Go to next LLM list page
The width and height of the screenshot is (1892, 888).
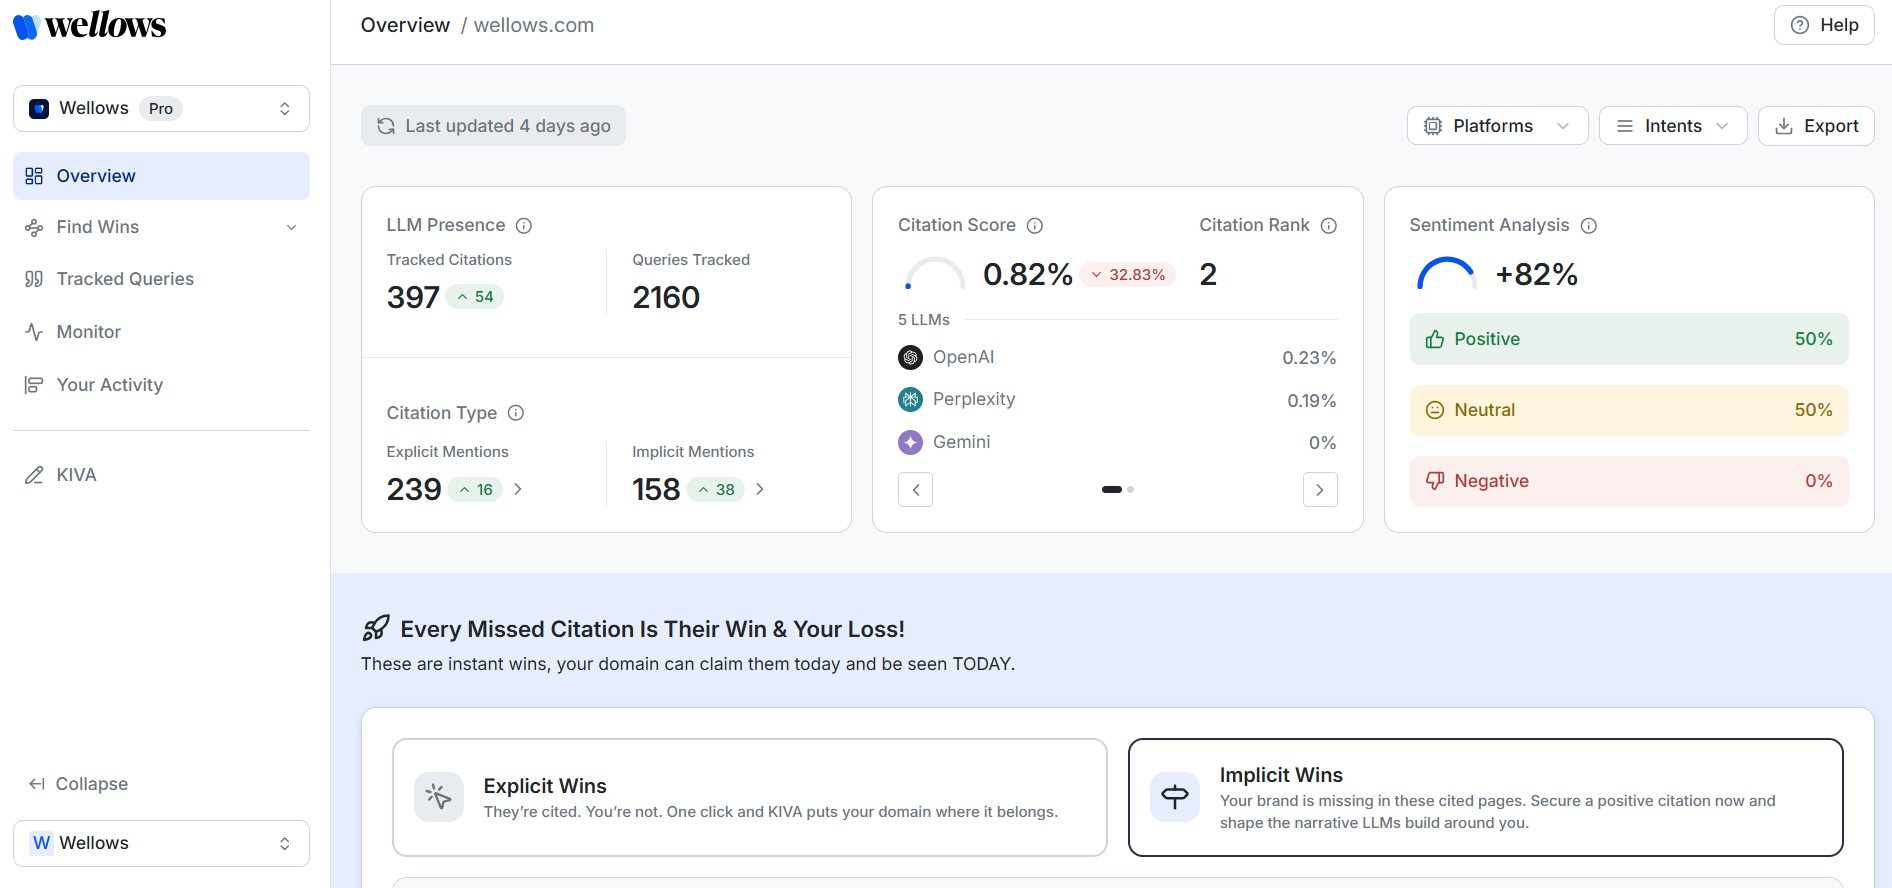[1320, 490]
